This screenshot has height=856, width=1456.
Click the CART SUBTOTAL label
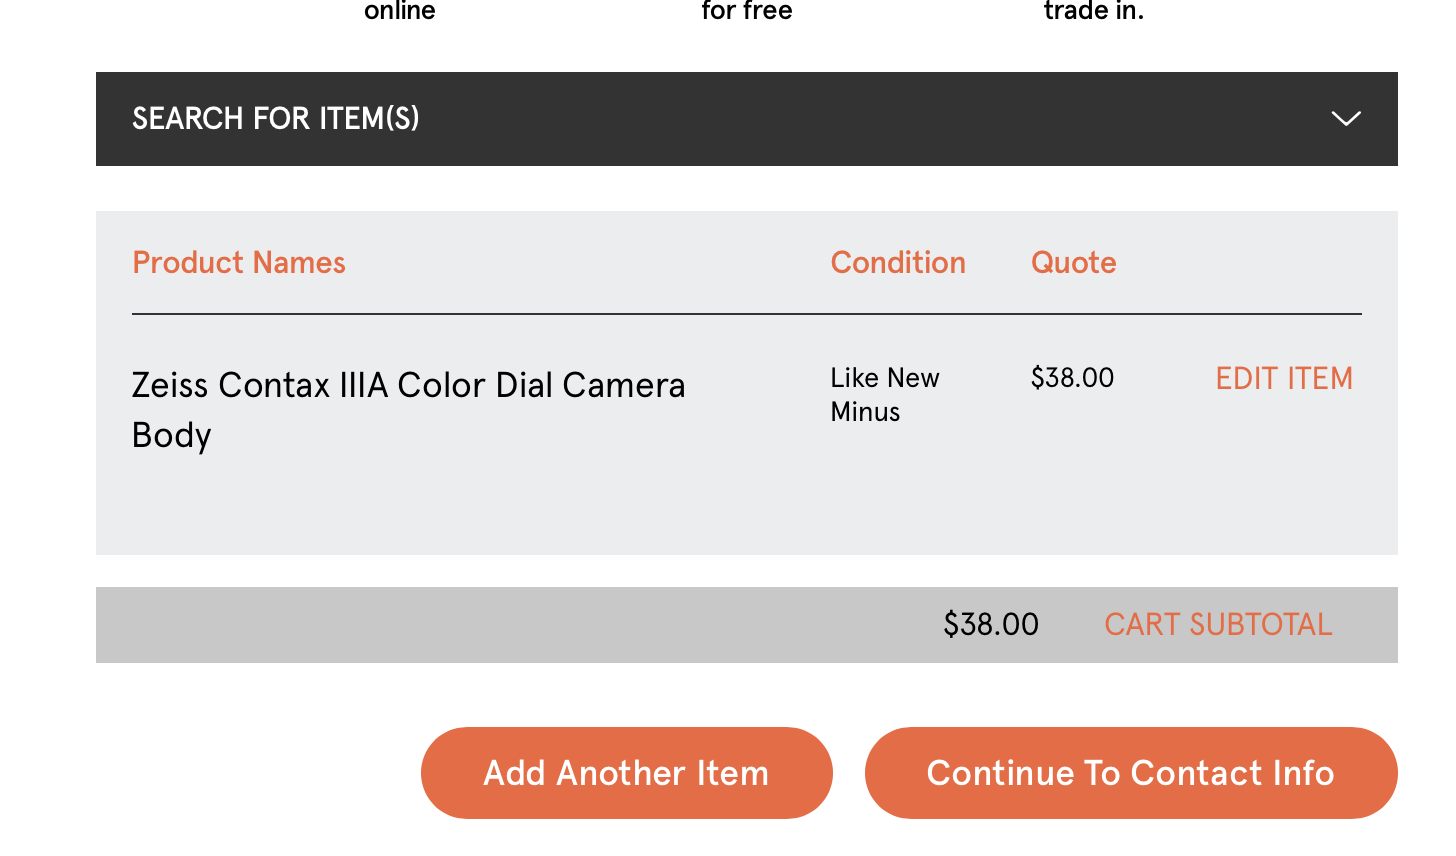click(1218, 625)
